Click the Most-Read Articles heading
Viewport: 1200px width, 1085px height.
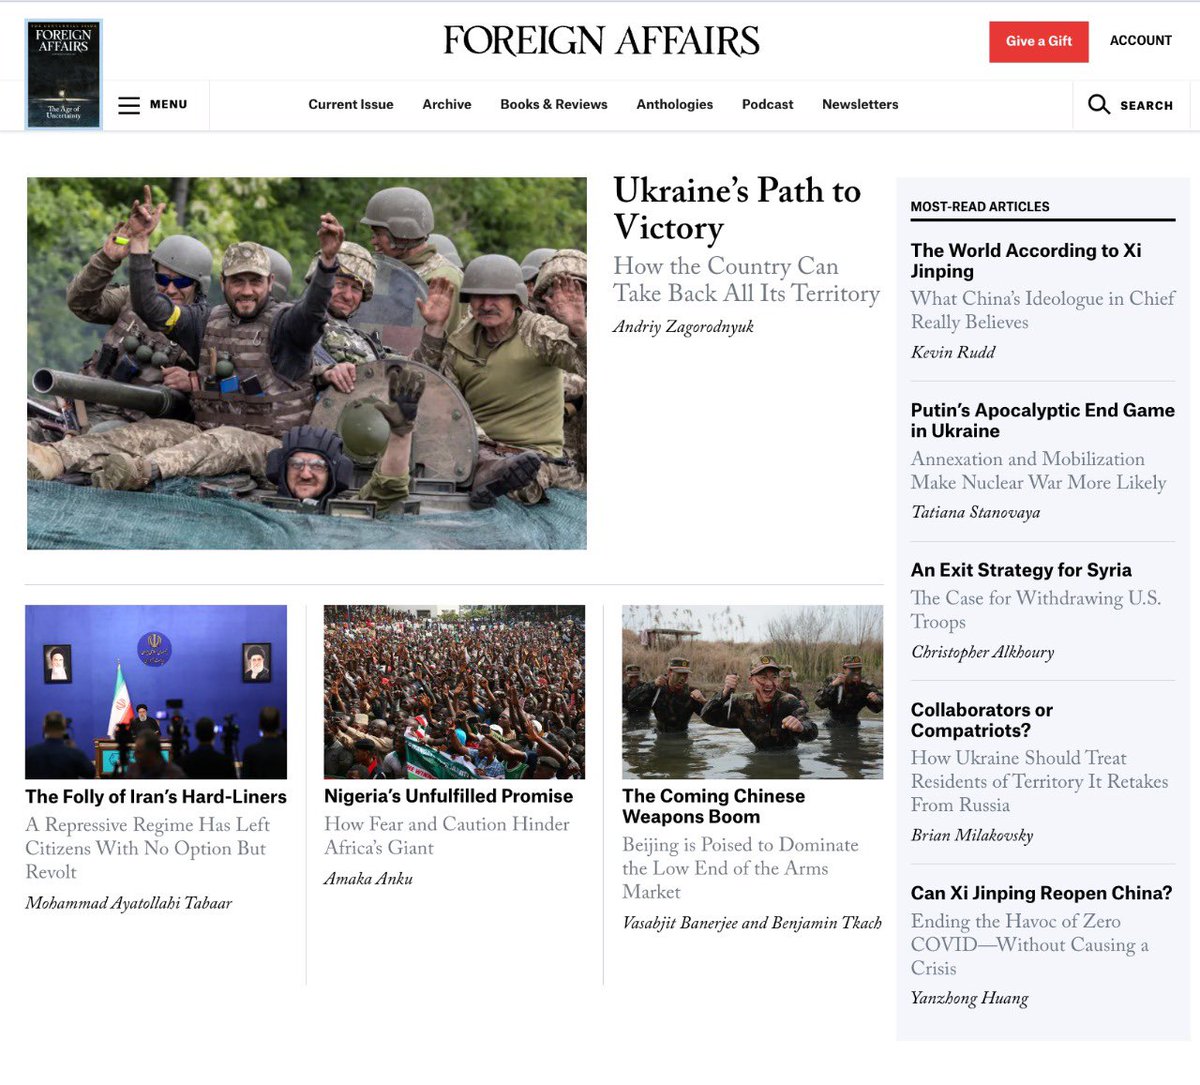point(980,207)
